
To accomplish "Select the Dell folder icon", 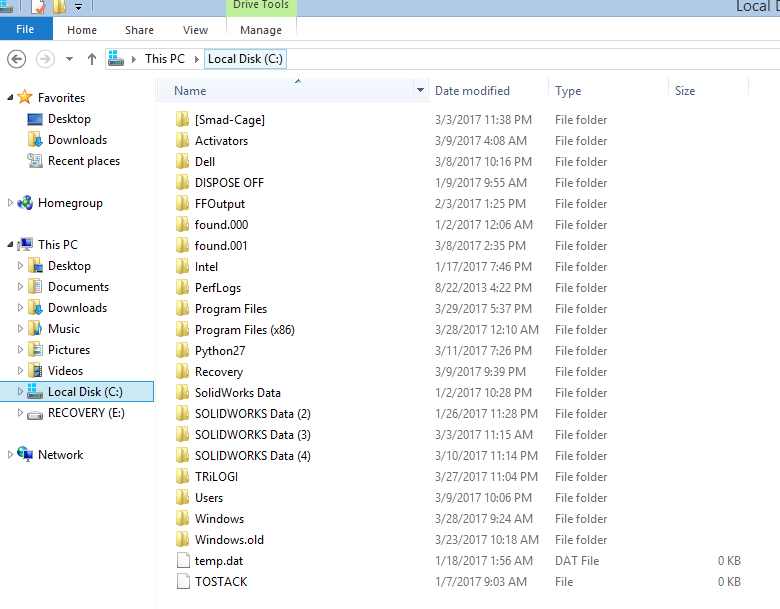I will click(x=183, y=161).
